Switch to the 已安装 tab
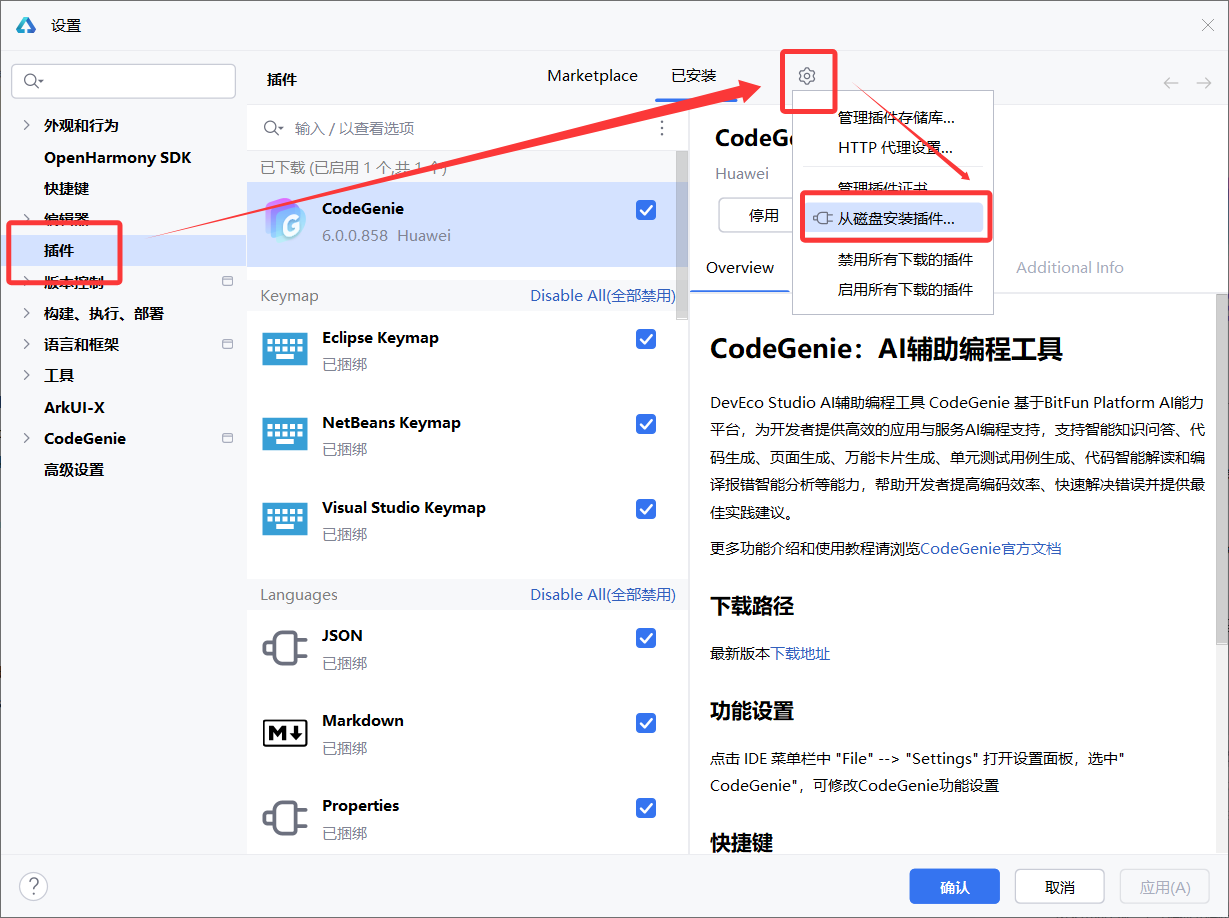 (x=693, y=76)
